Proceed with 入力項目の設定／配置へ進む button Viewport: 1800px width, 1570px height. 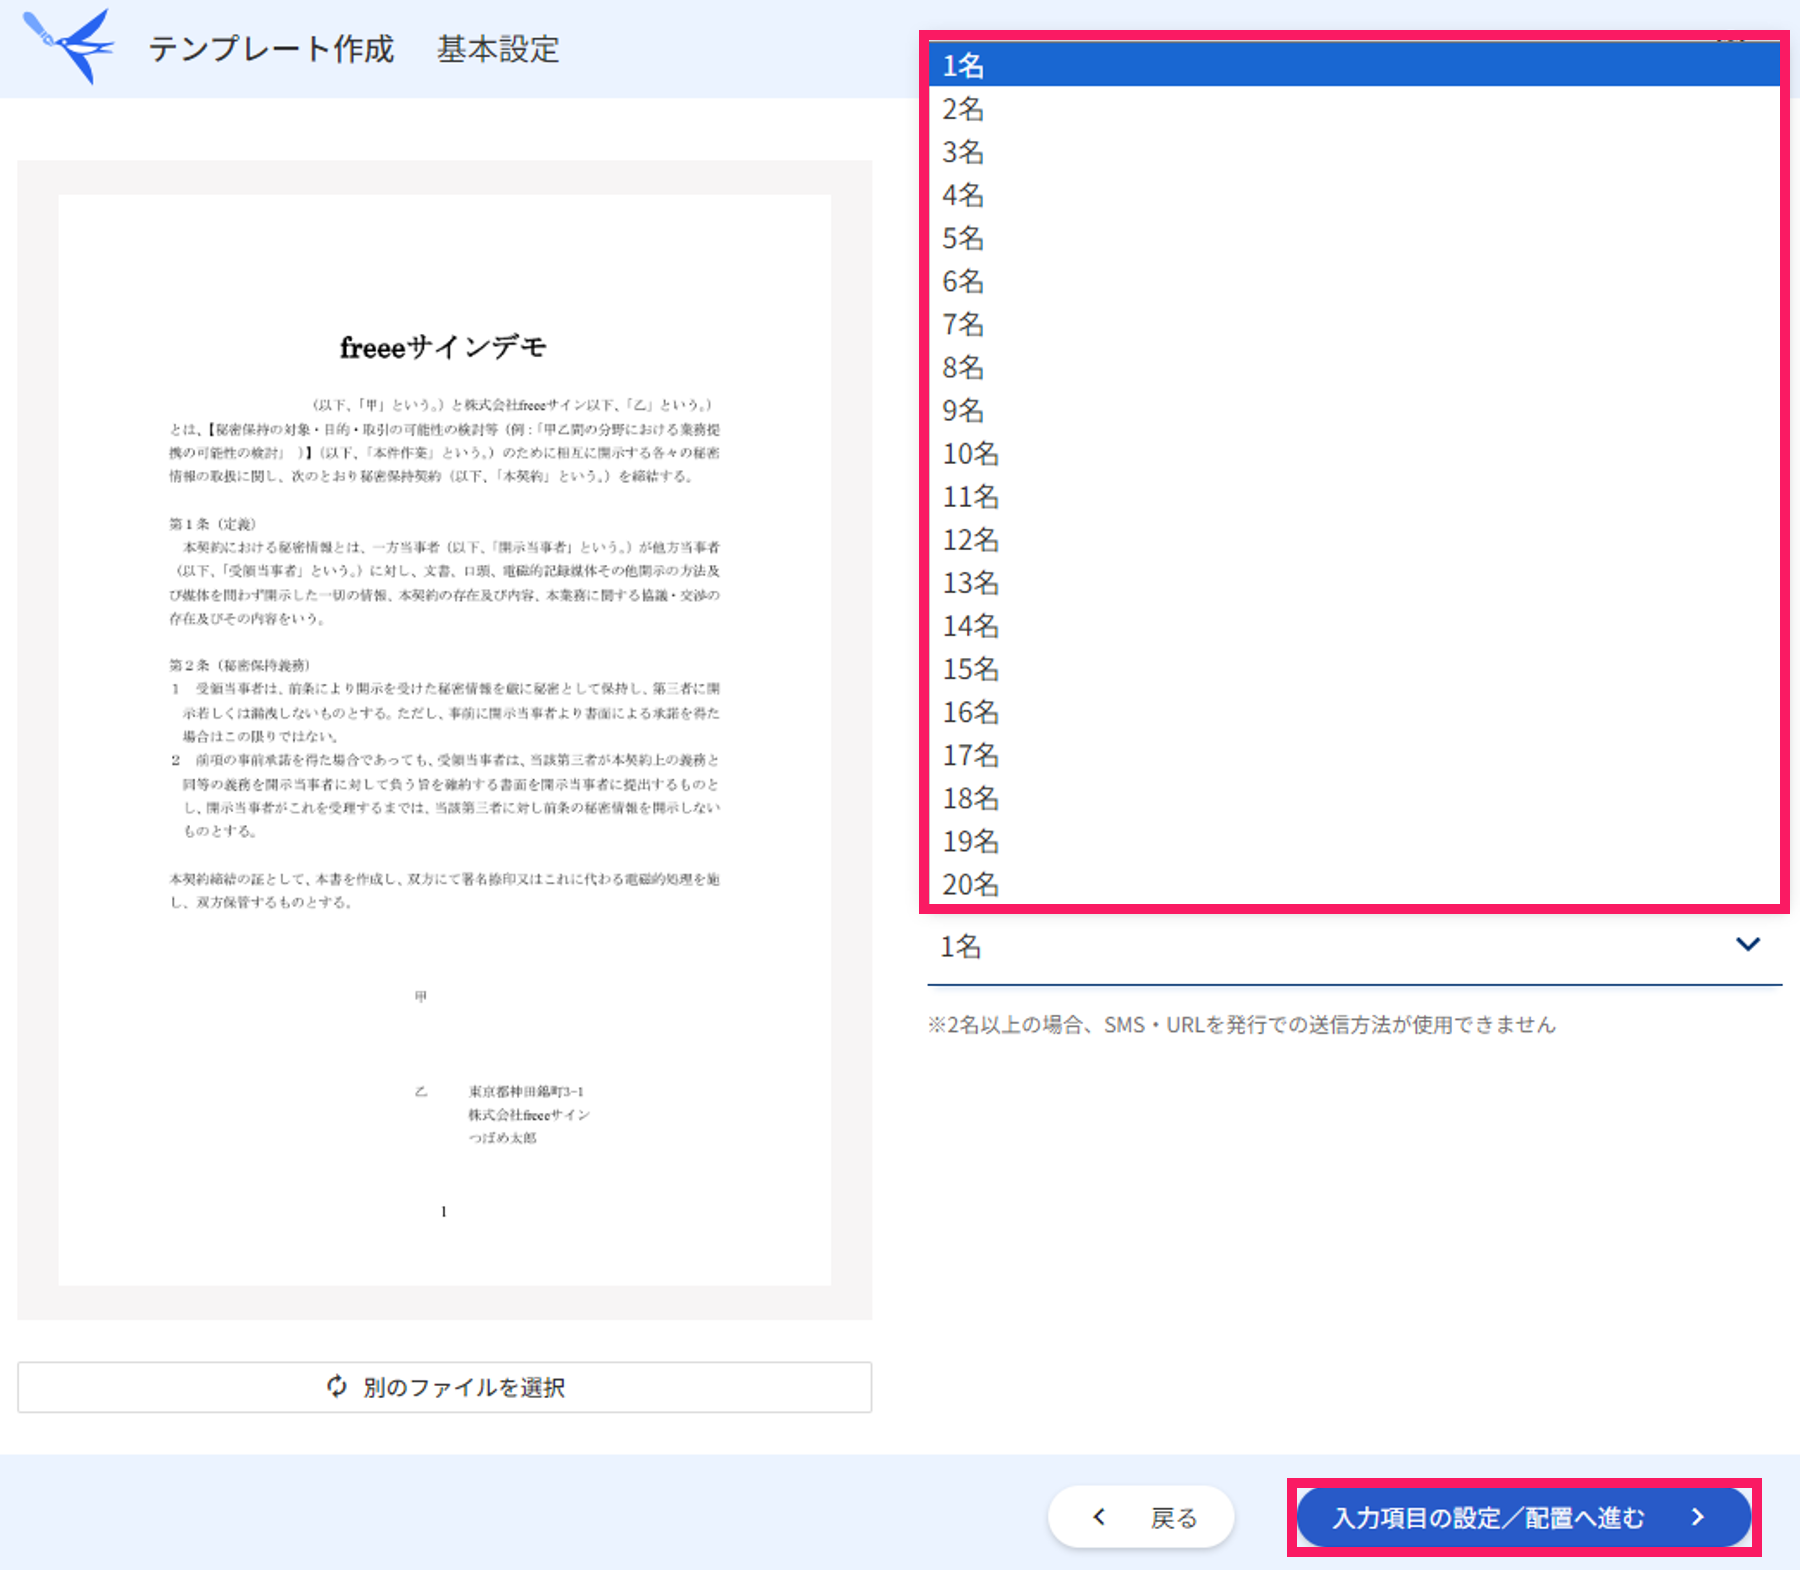(1523, 1517)
